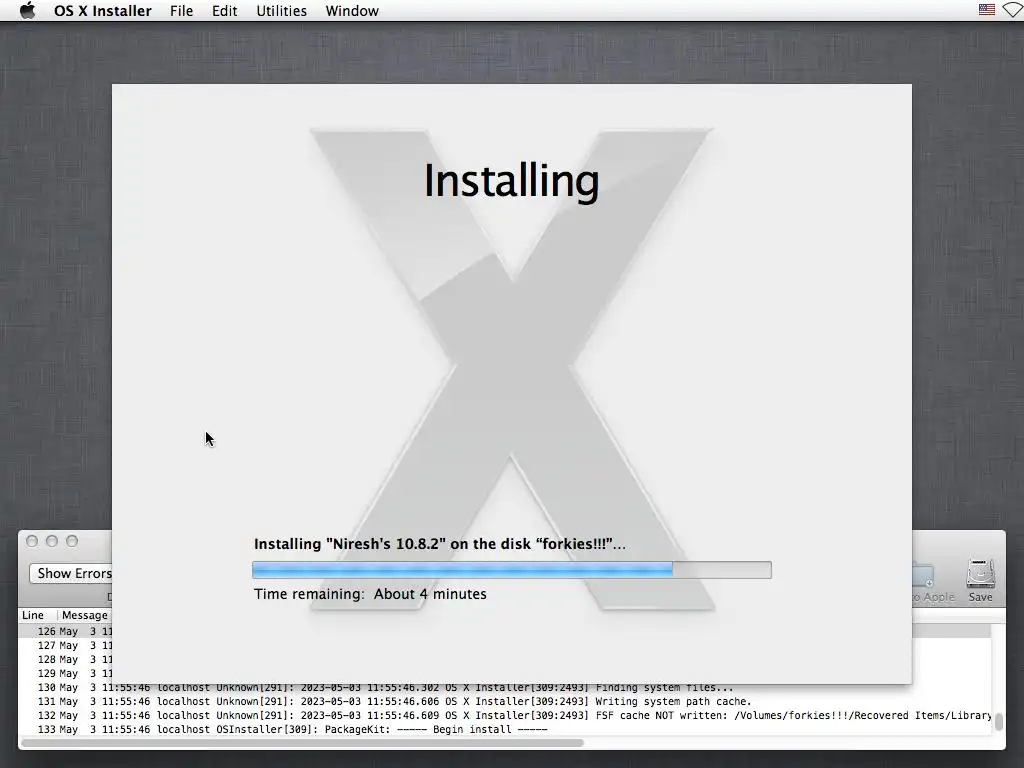
Task: Click the horizontal scrollbar of log window
Action: pyautogui.click(x=302, y=743)
